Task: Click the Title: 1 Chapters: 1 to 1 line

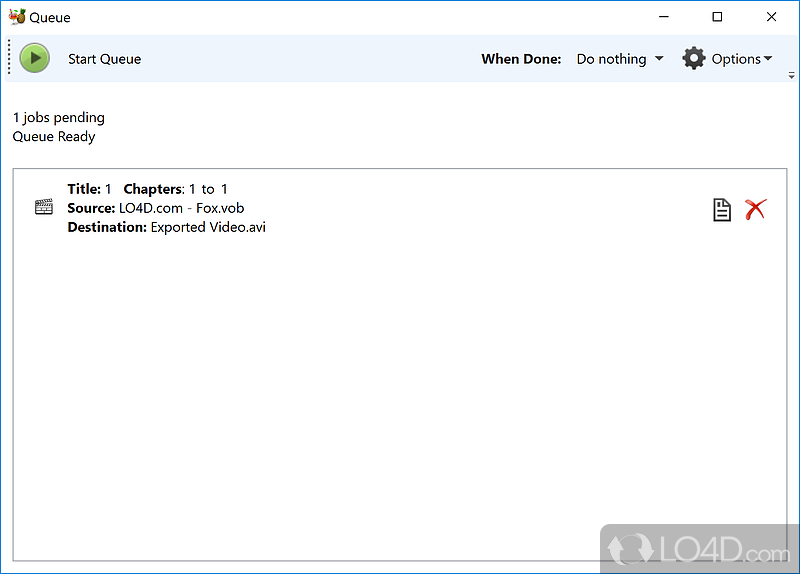Action: [x=147, y=189]
